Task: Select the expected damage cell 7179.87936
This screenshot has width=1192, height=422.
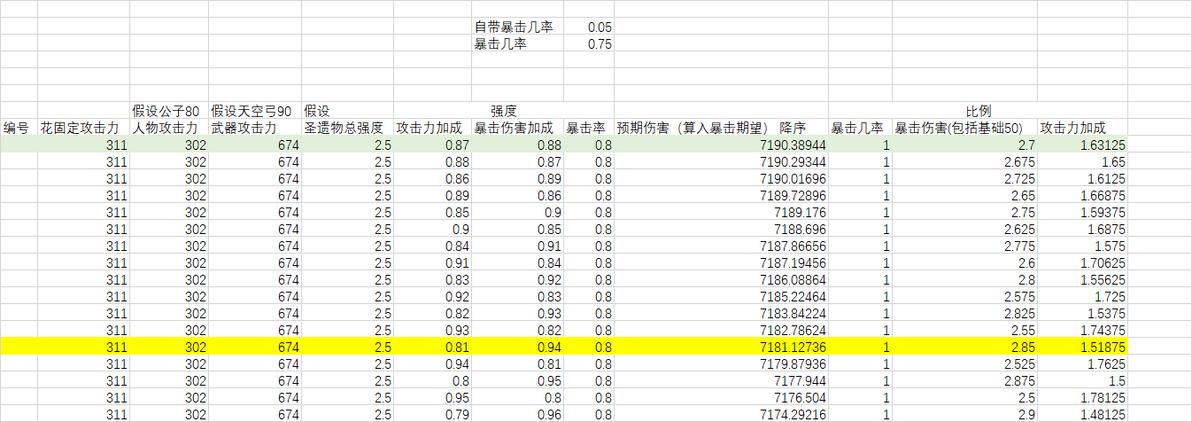Action: click(721, 363)
